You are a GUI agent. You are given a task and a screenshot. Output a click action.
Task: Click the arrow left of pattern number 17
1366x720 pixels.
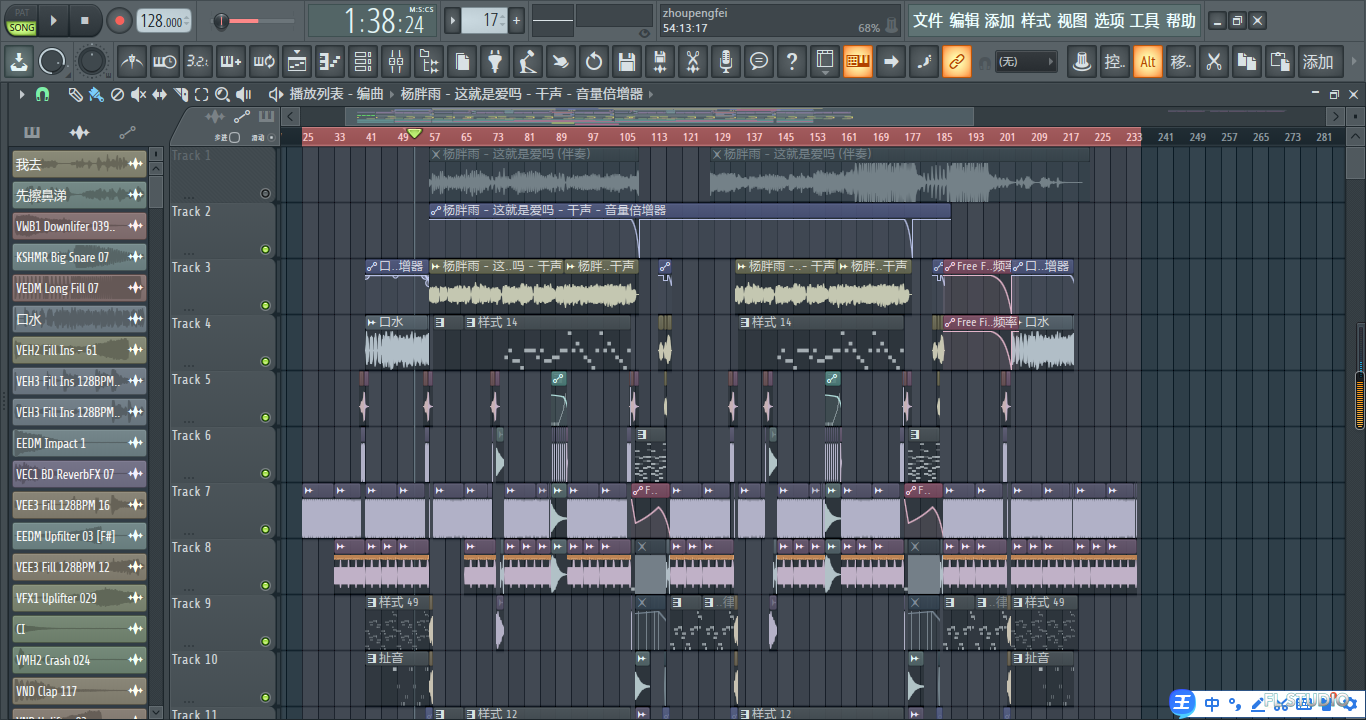(453, 20)
